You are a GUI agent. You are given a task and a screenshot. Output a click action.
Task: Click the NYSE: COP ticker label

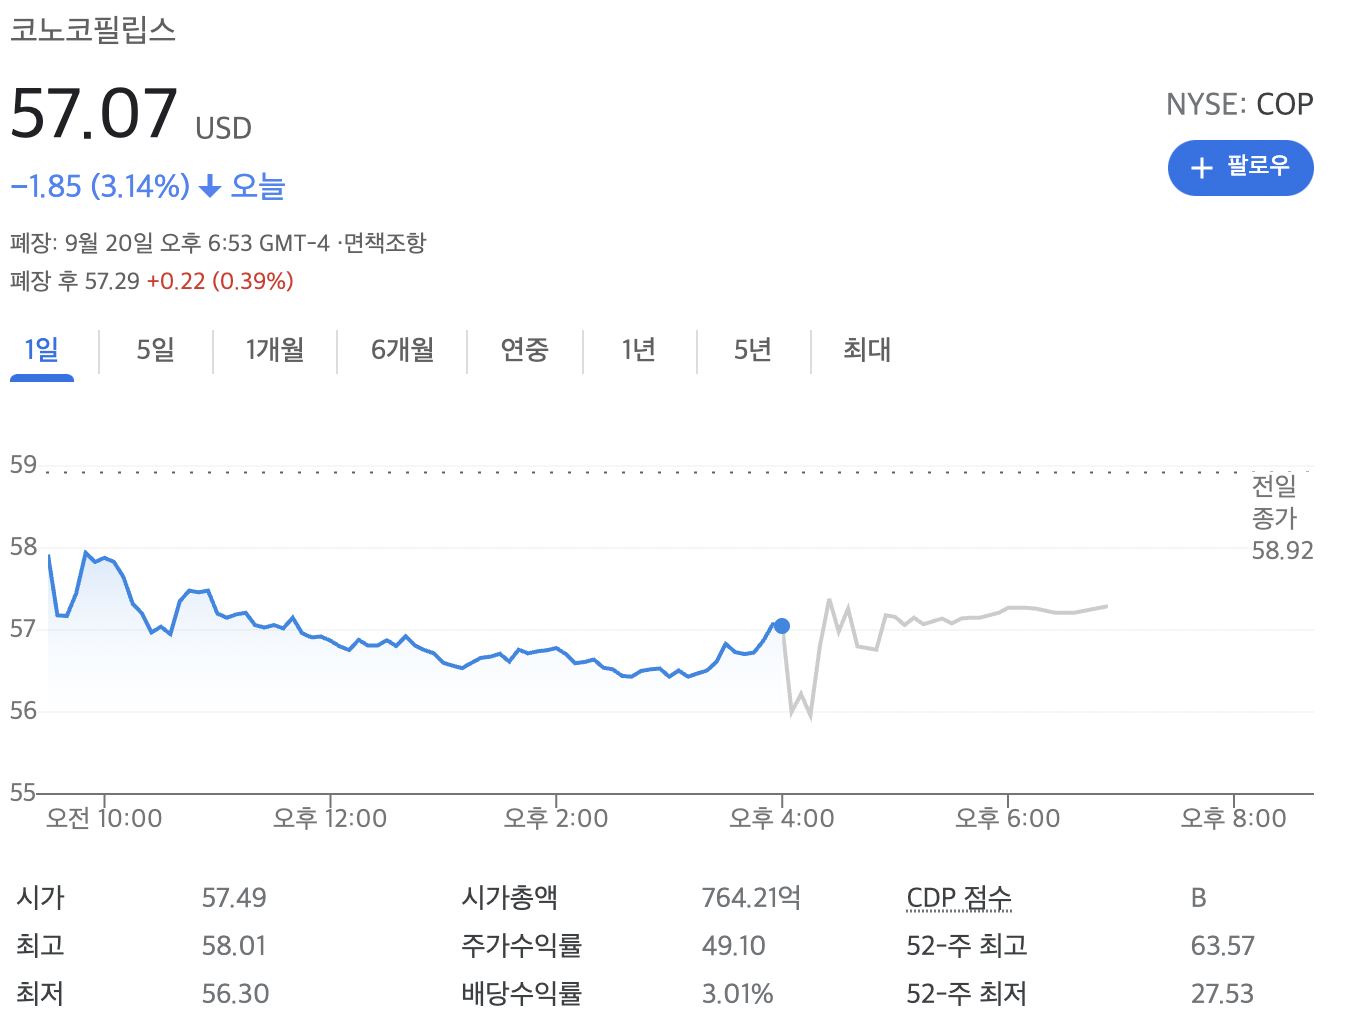(1240, 104)
